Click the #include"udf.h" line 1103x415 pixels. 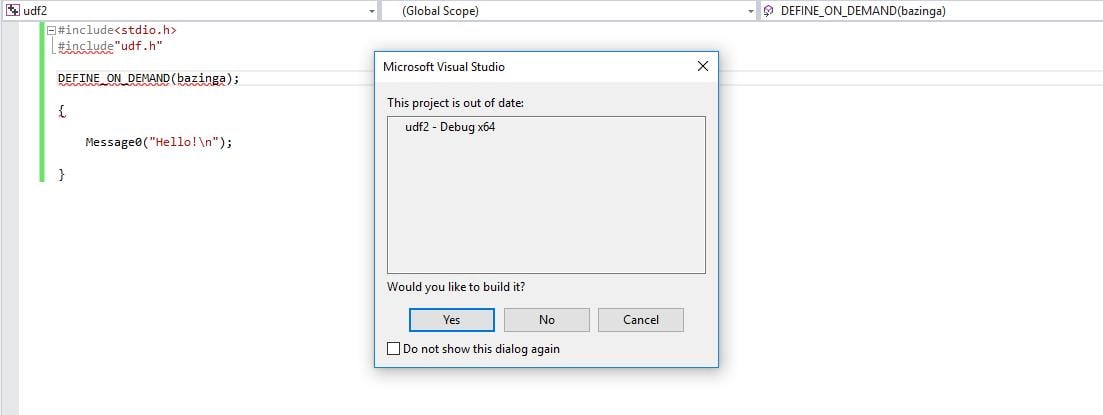110,46
